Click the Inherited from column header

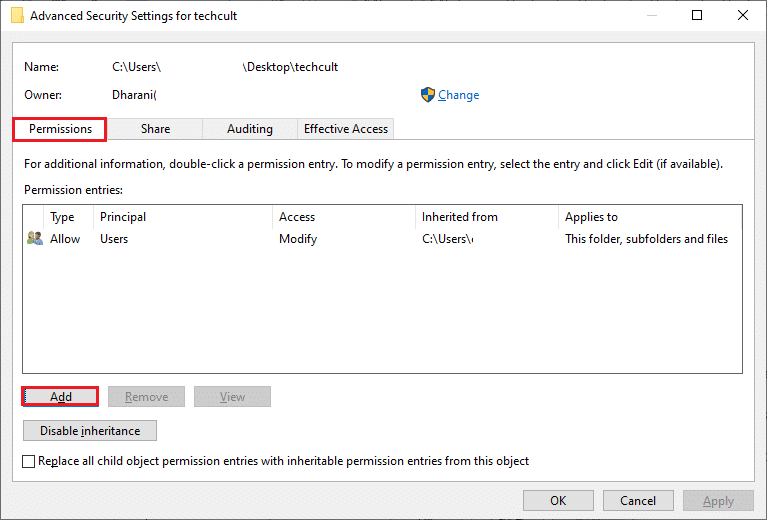point(486,217)
